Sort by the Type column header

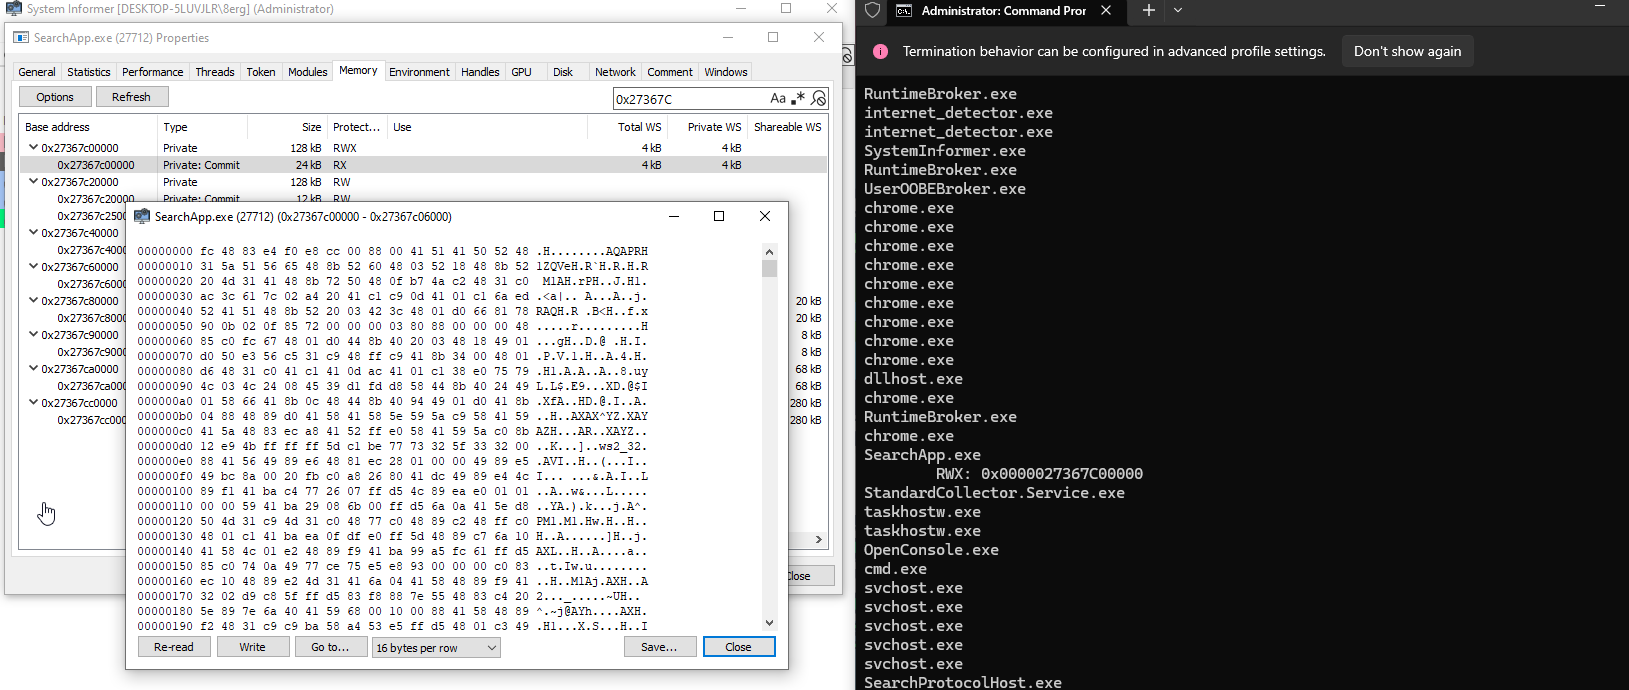click(x=203, y=127)
